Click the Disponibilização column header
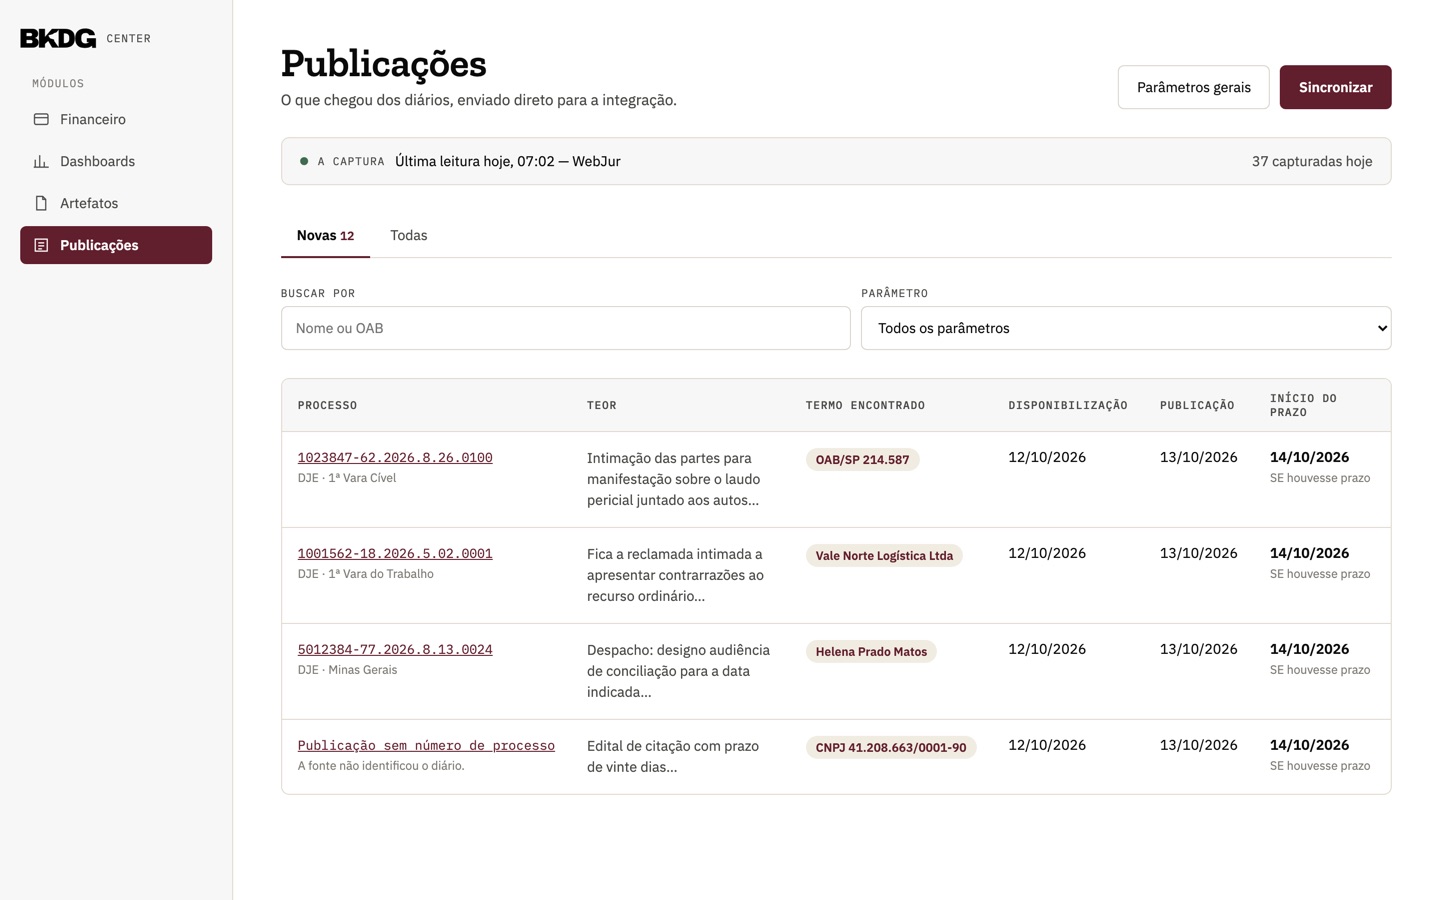 click(x=1068, y=405)
